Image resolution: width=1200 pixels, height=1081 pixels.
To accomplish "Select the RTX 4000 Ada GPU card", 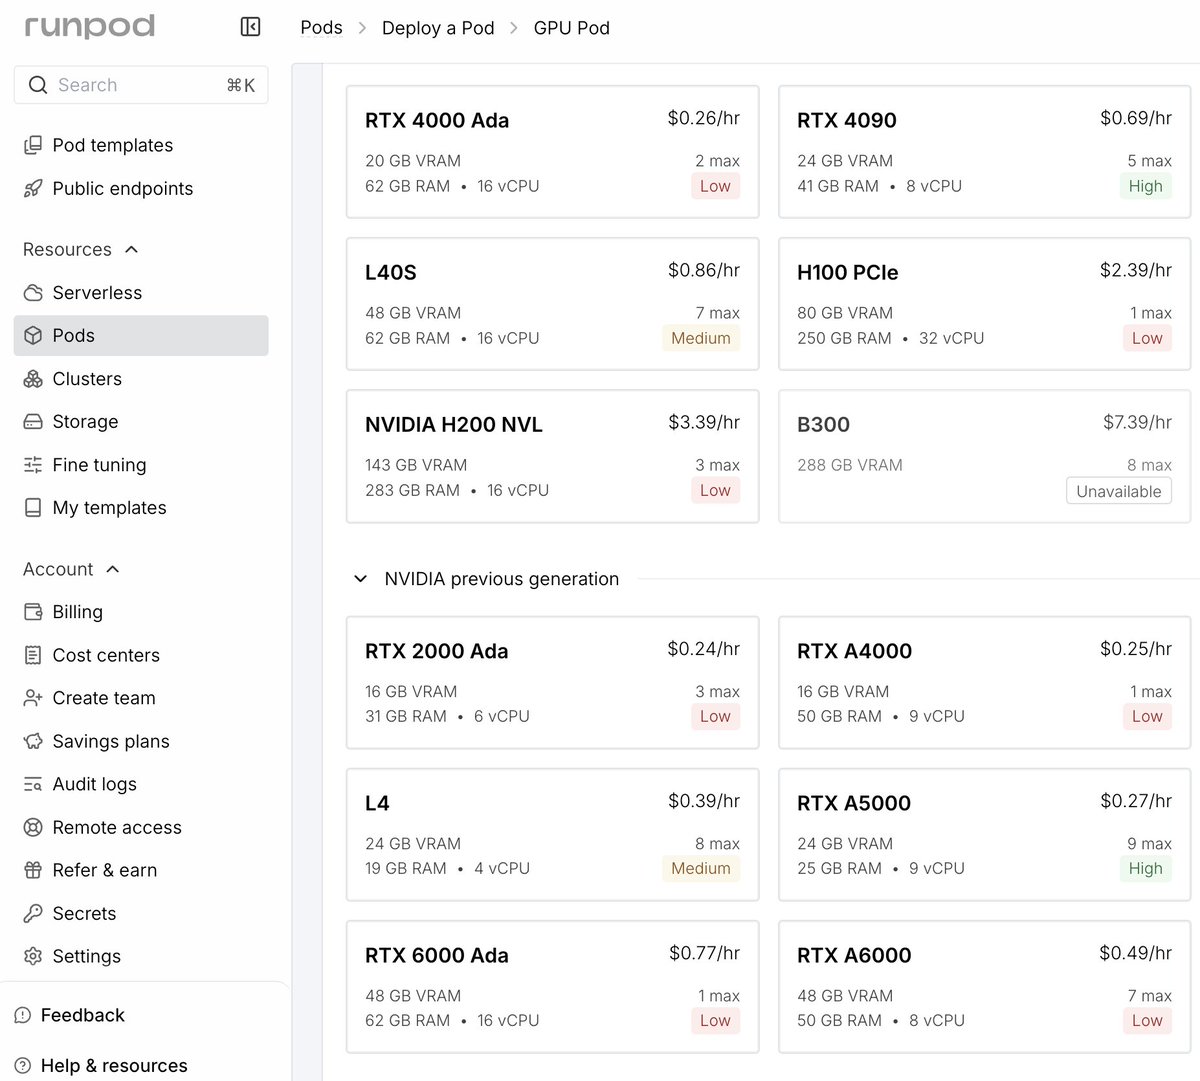I will 553,151.
